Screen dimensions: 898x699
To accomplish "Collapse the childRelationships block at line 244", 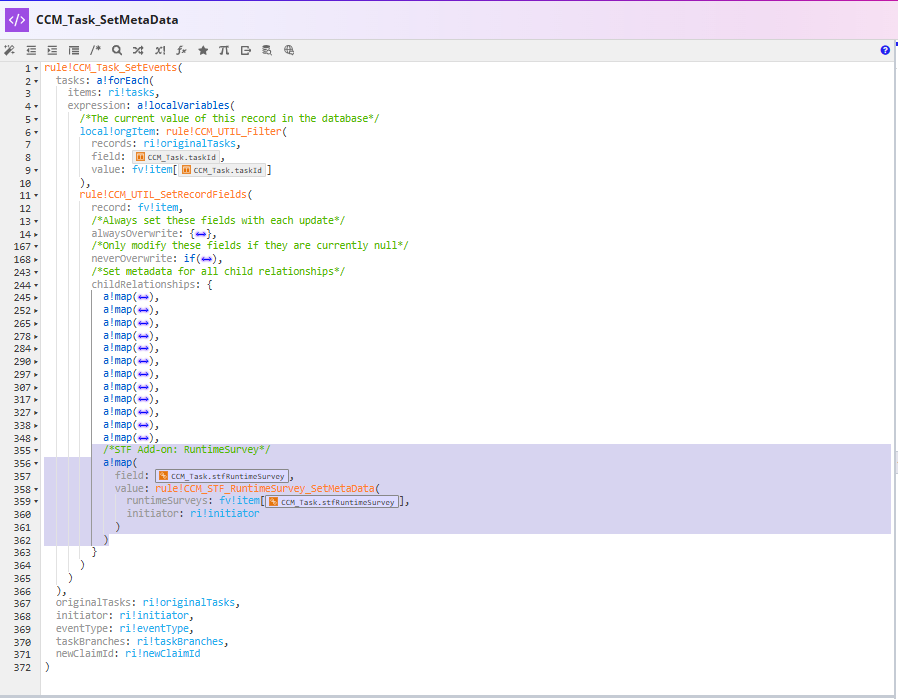I will tap(36, 285).
